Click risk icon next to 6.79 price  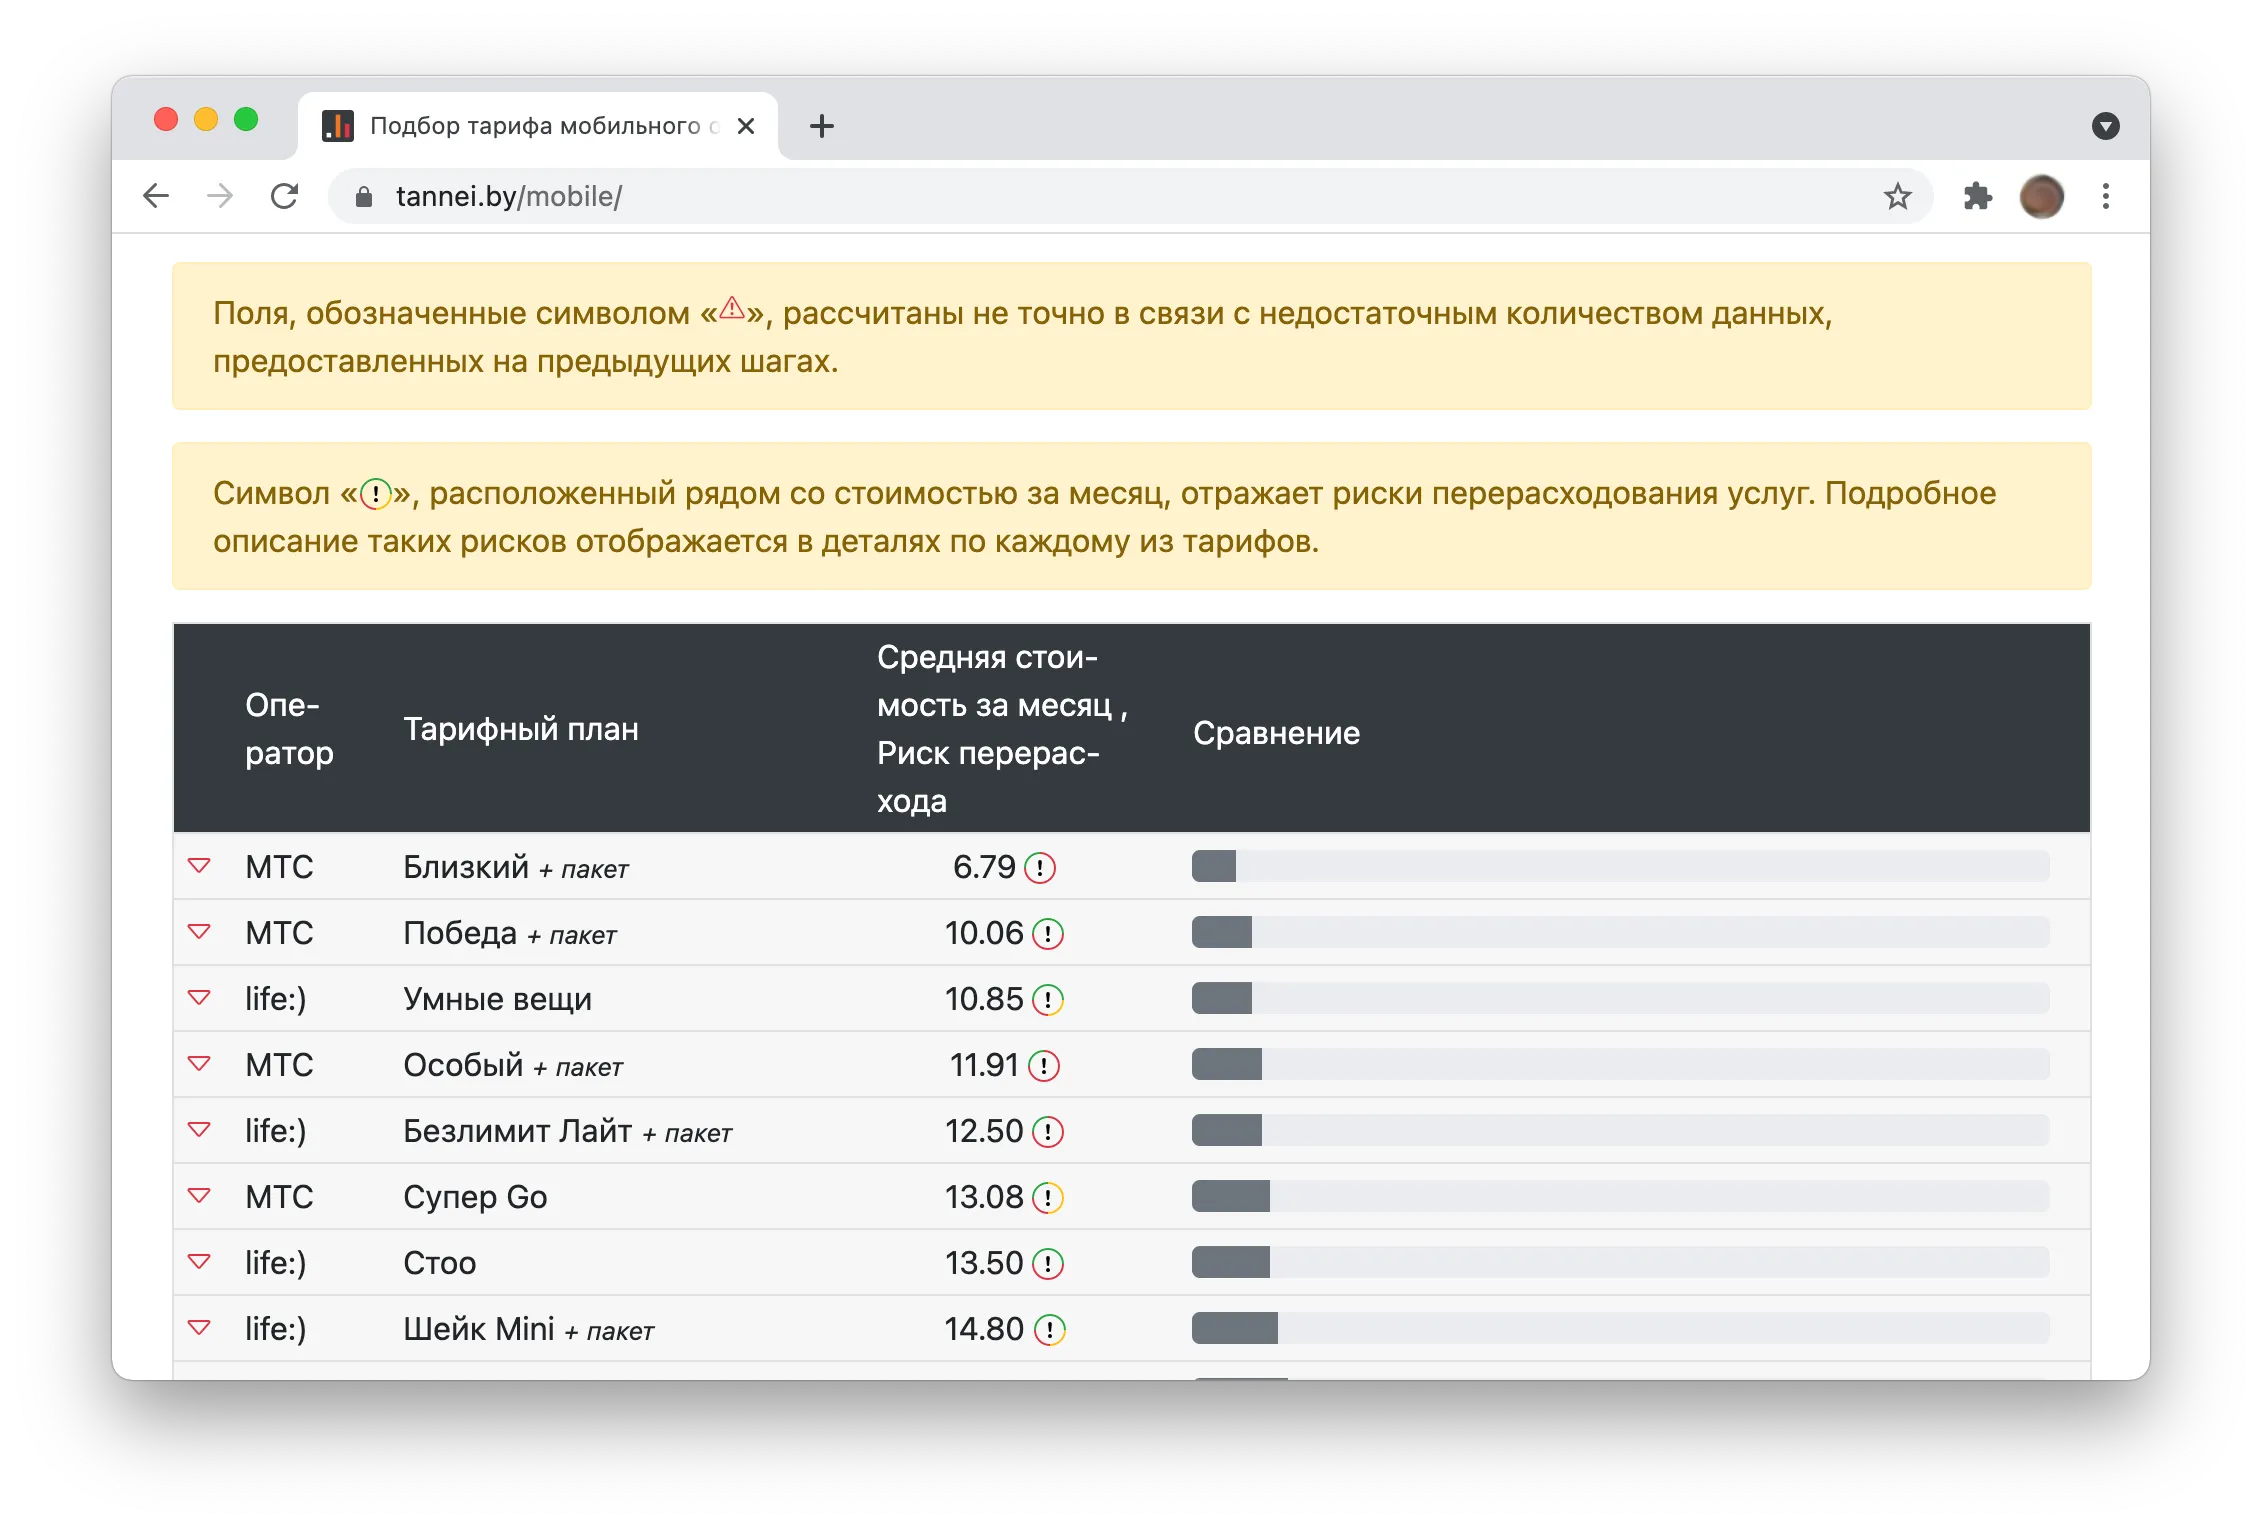(x=1040, y=867)
